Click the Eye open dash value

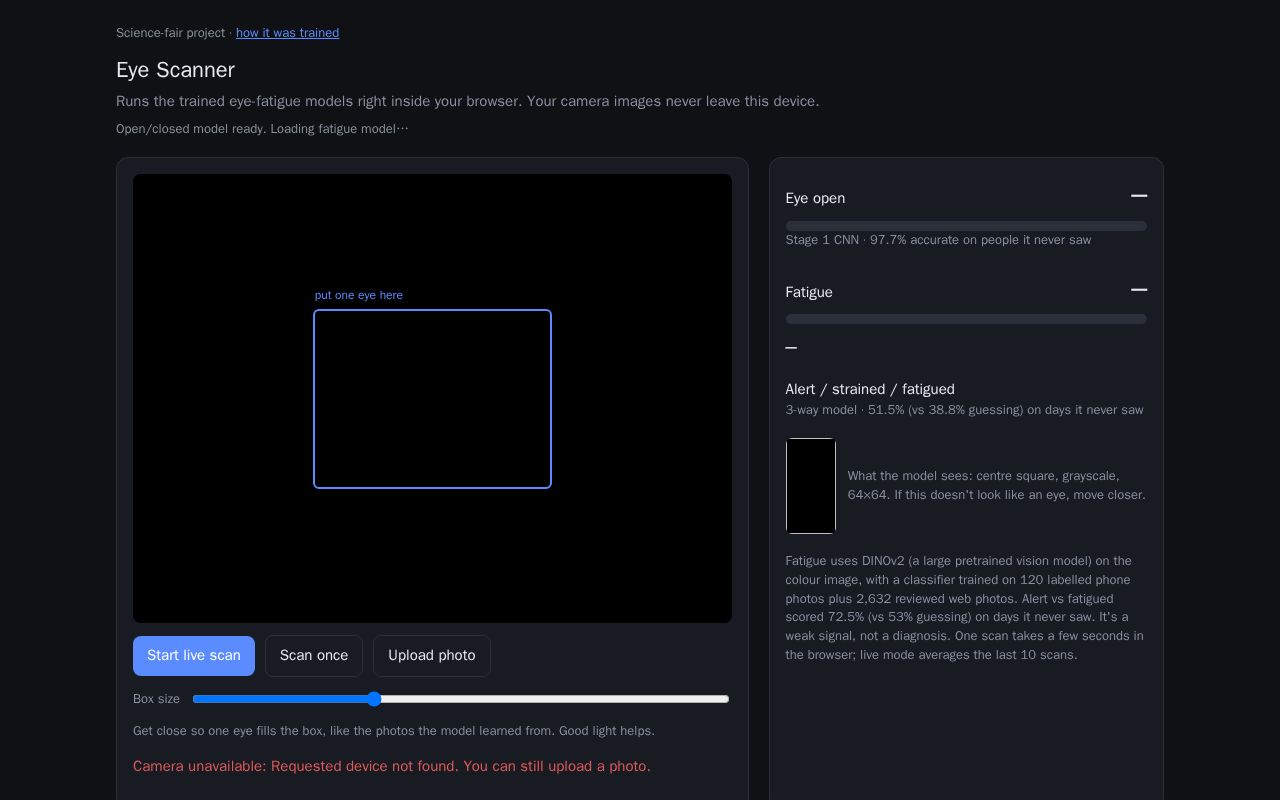coord(1139,197)
